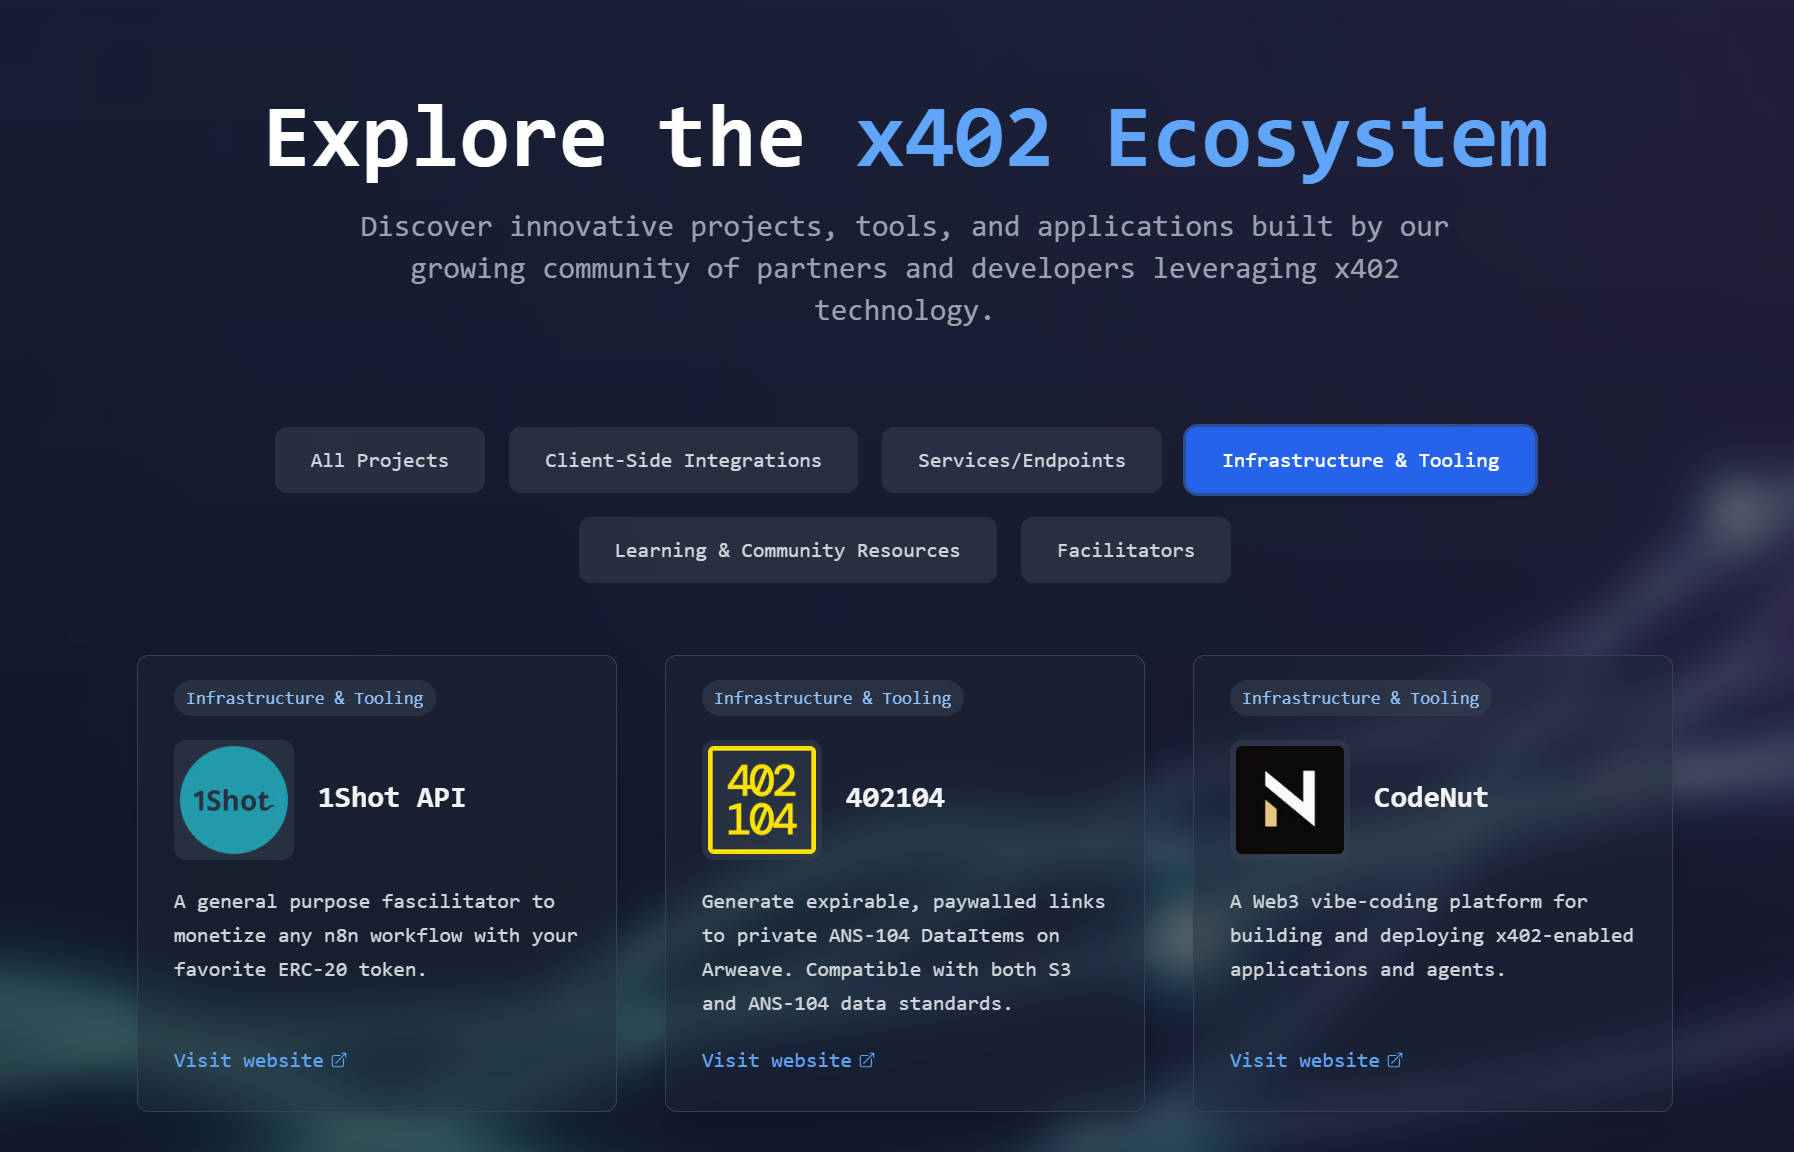The image size is (1794, 1152).
Task: Visit website of 1Shot API
Action: [260, 1060]
